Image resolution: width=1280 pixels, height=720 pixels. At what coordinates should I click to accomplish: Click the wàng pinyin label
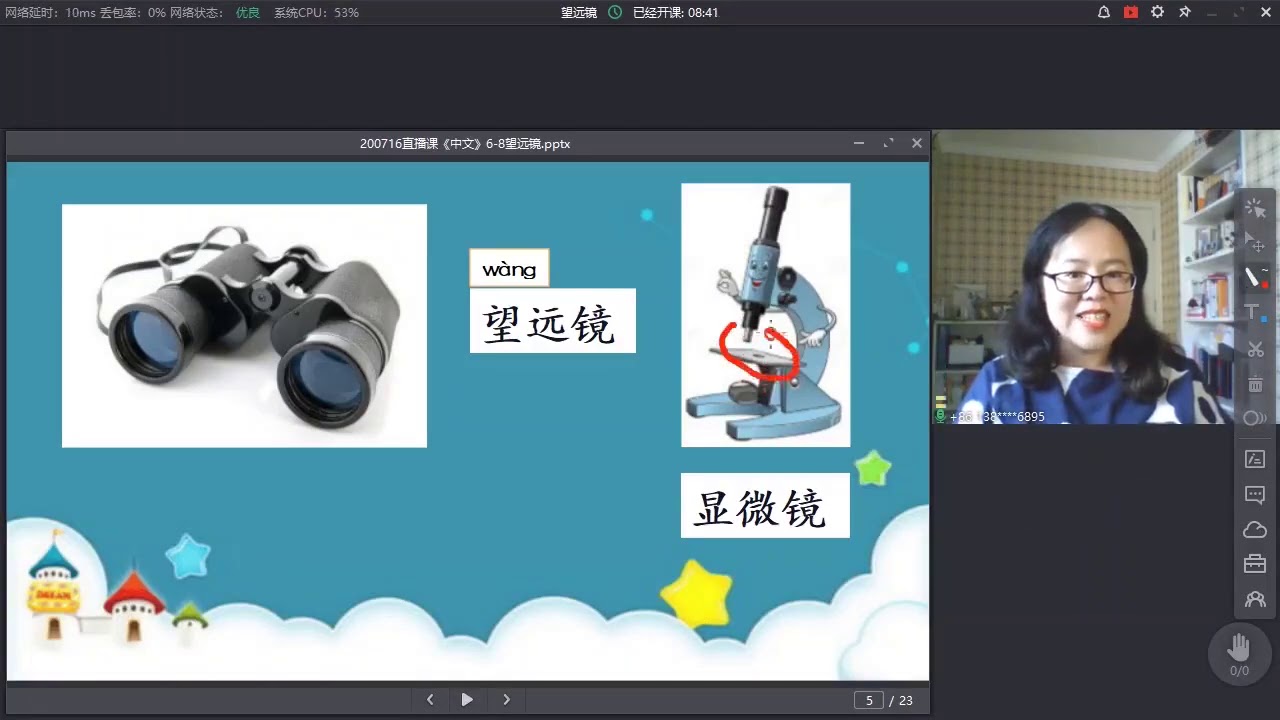tap(509, 268)
